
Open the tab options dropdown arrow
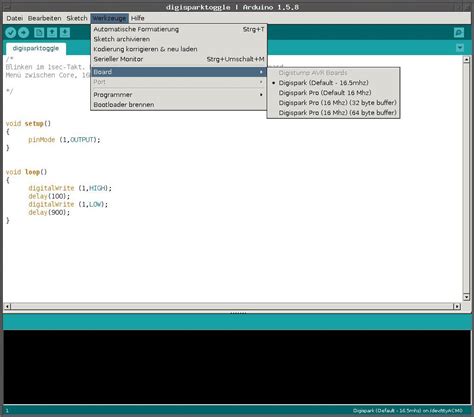[460, 48]
